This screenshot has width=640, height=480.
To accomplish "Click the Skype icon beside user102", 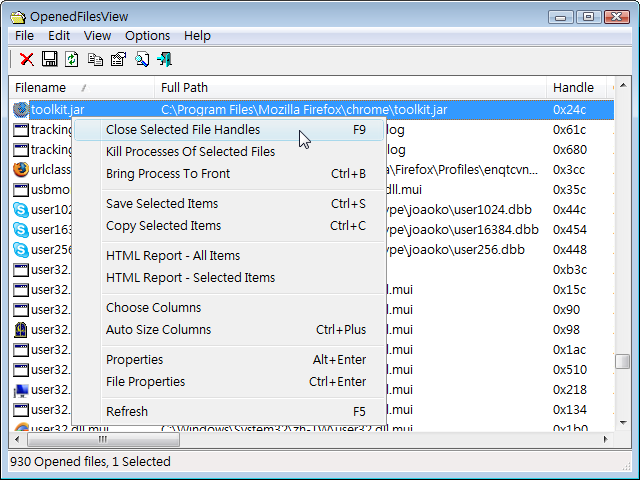I will [x=21, y=209].
